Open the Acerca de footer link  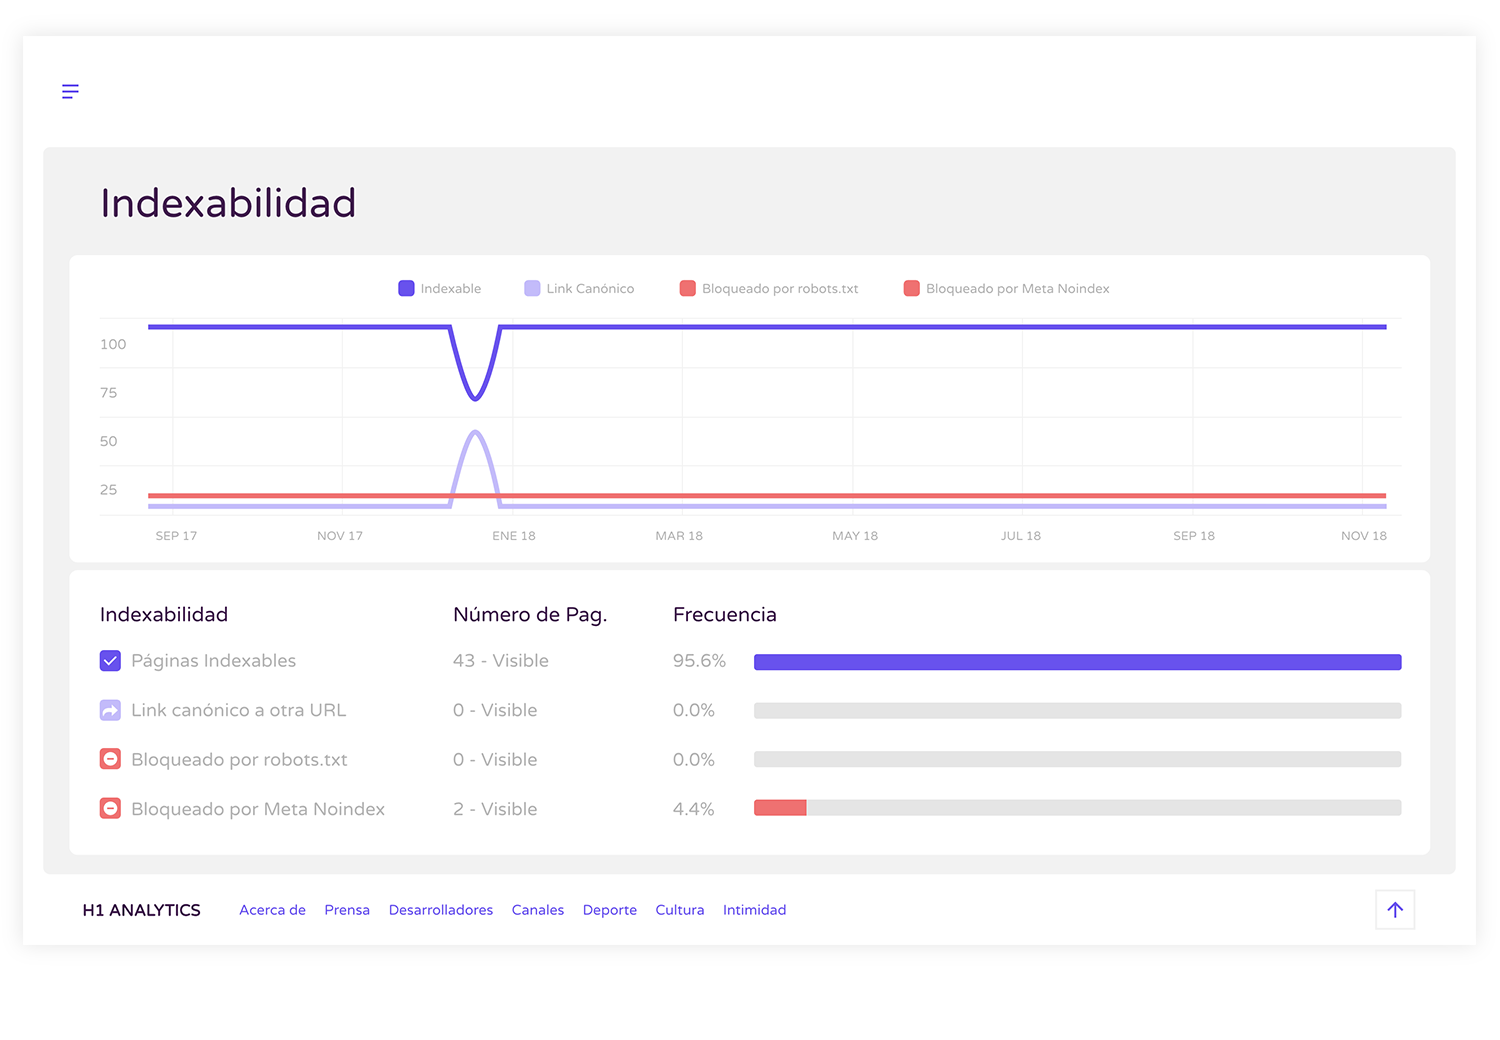coord(272,910)
